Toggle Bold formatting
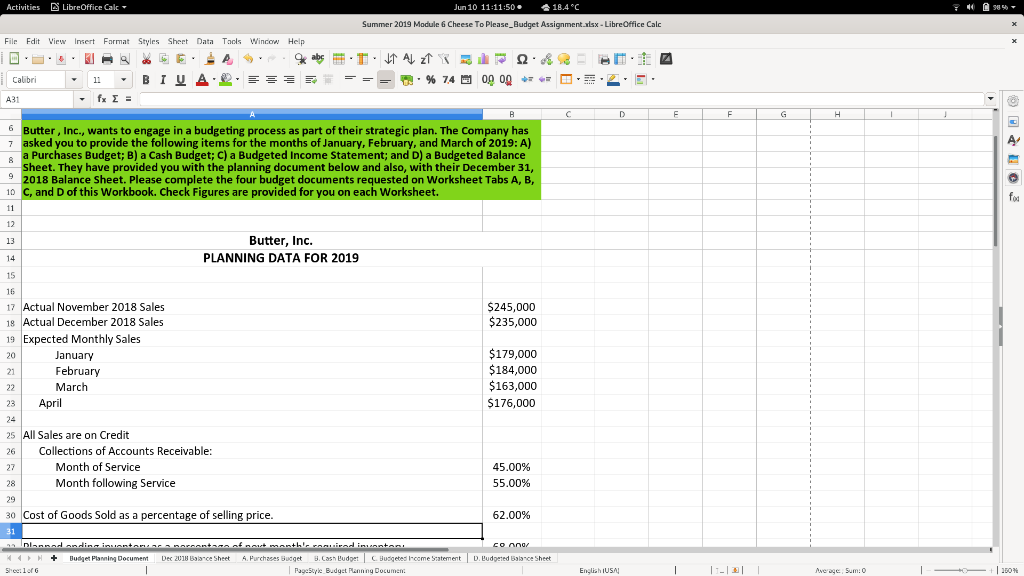 point(145,79)
